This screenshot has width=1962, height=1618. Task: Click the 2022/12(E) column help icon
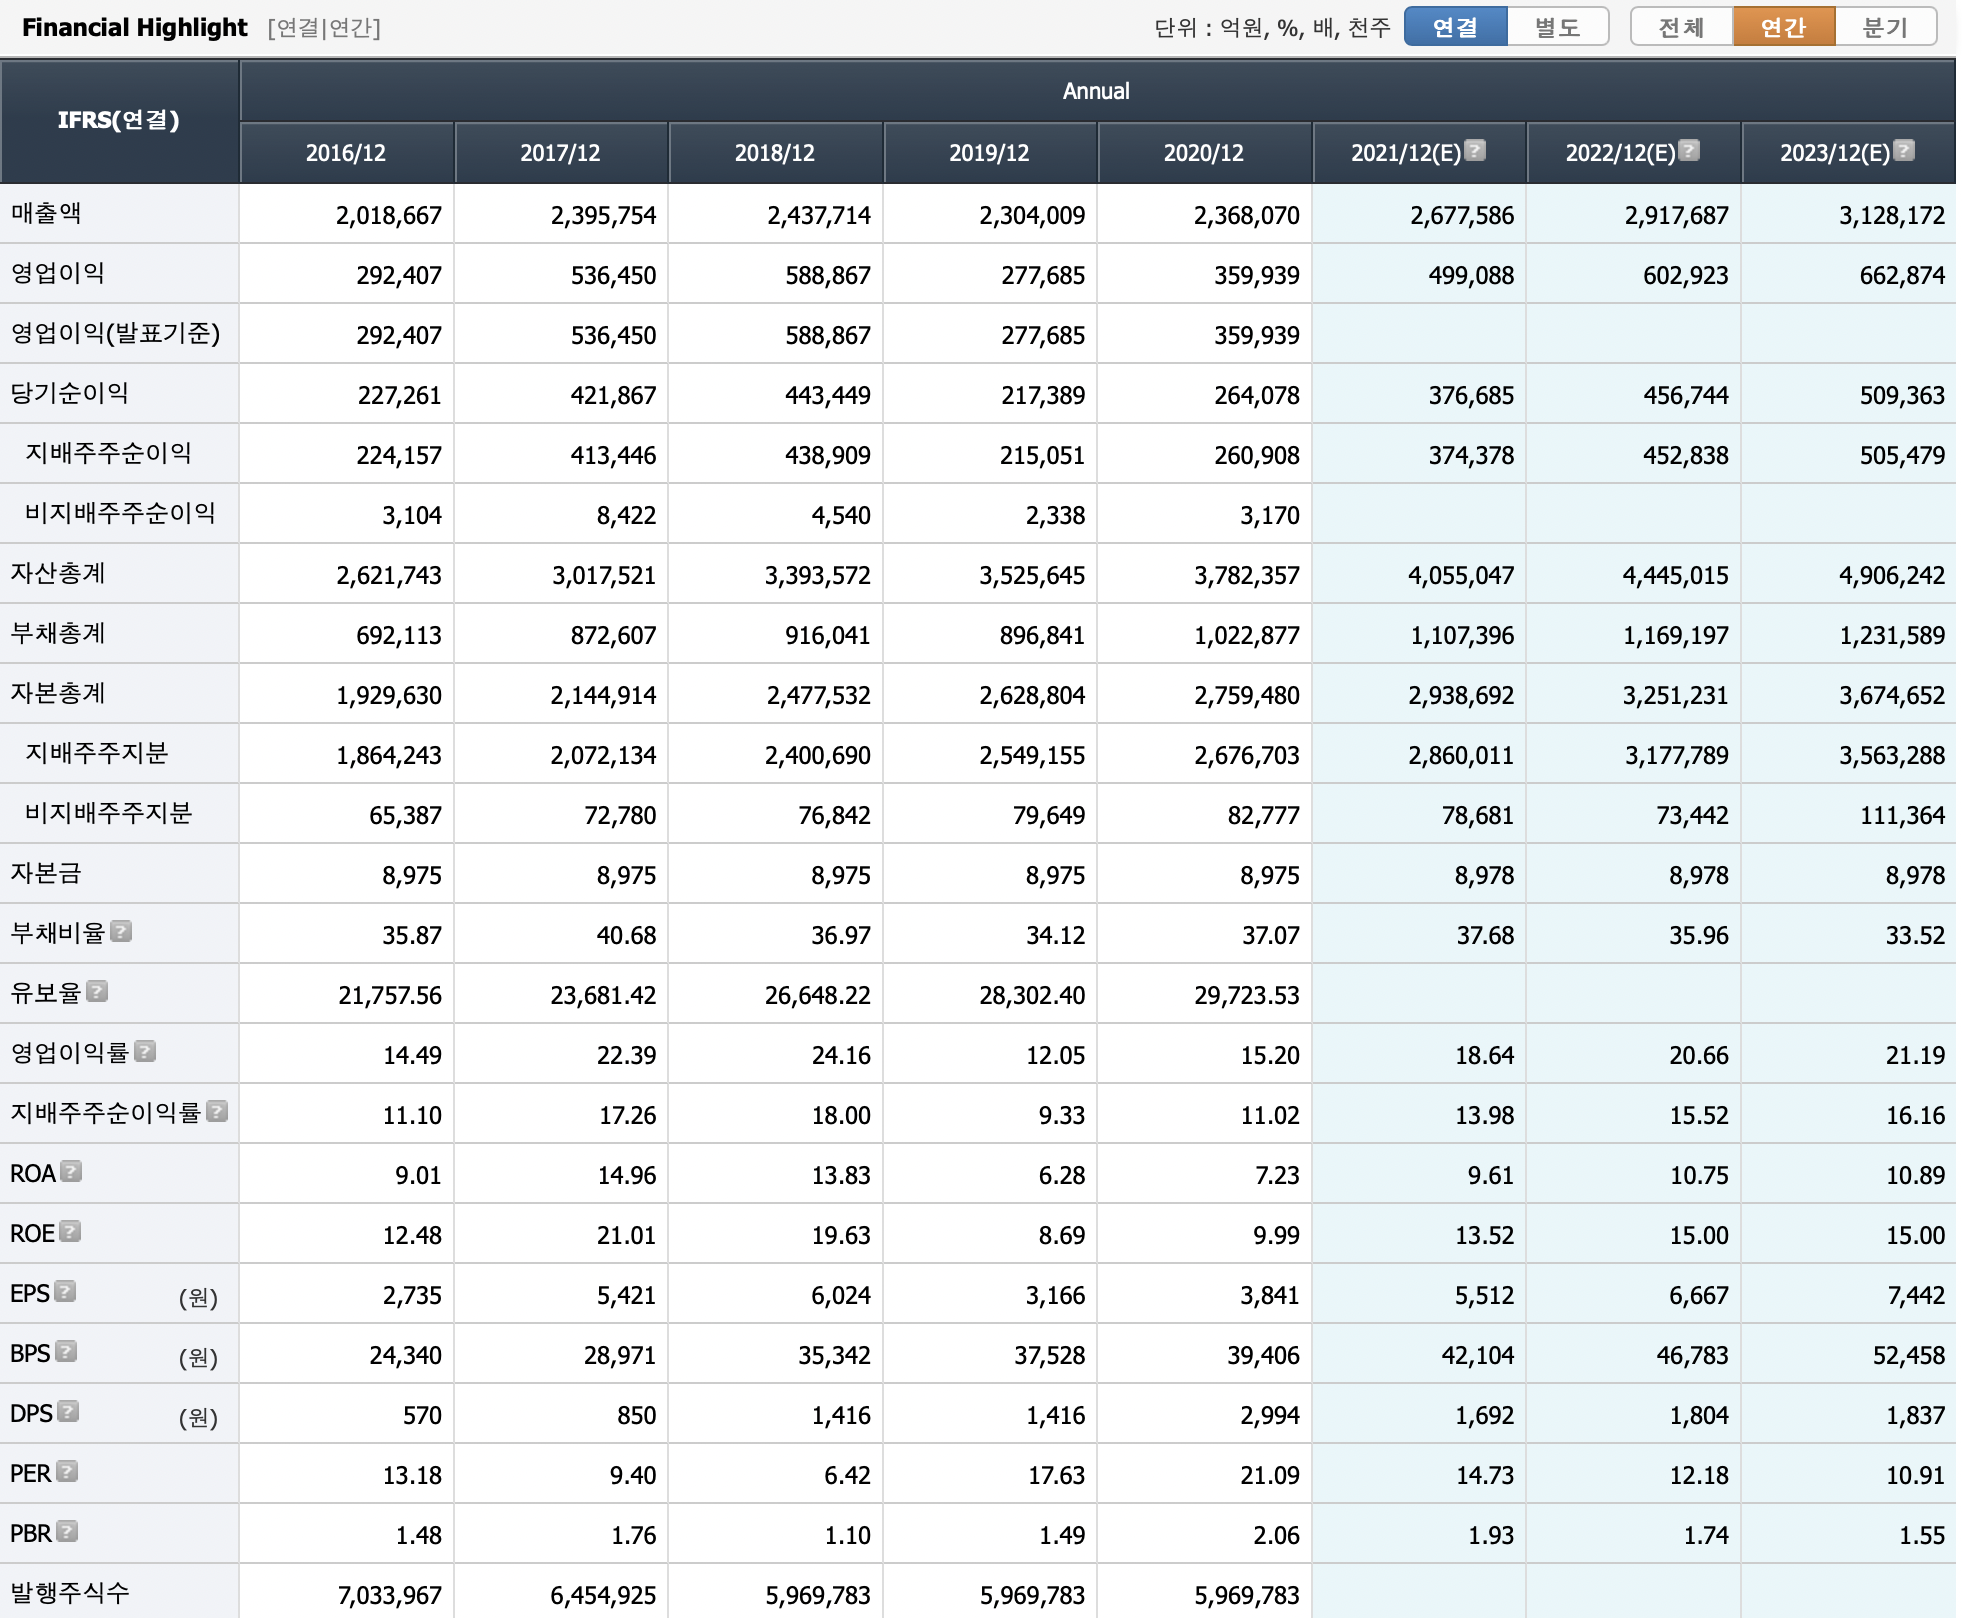[x=1689, y=150]
